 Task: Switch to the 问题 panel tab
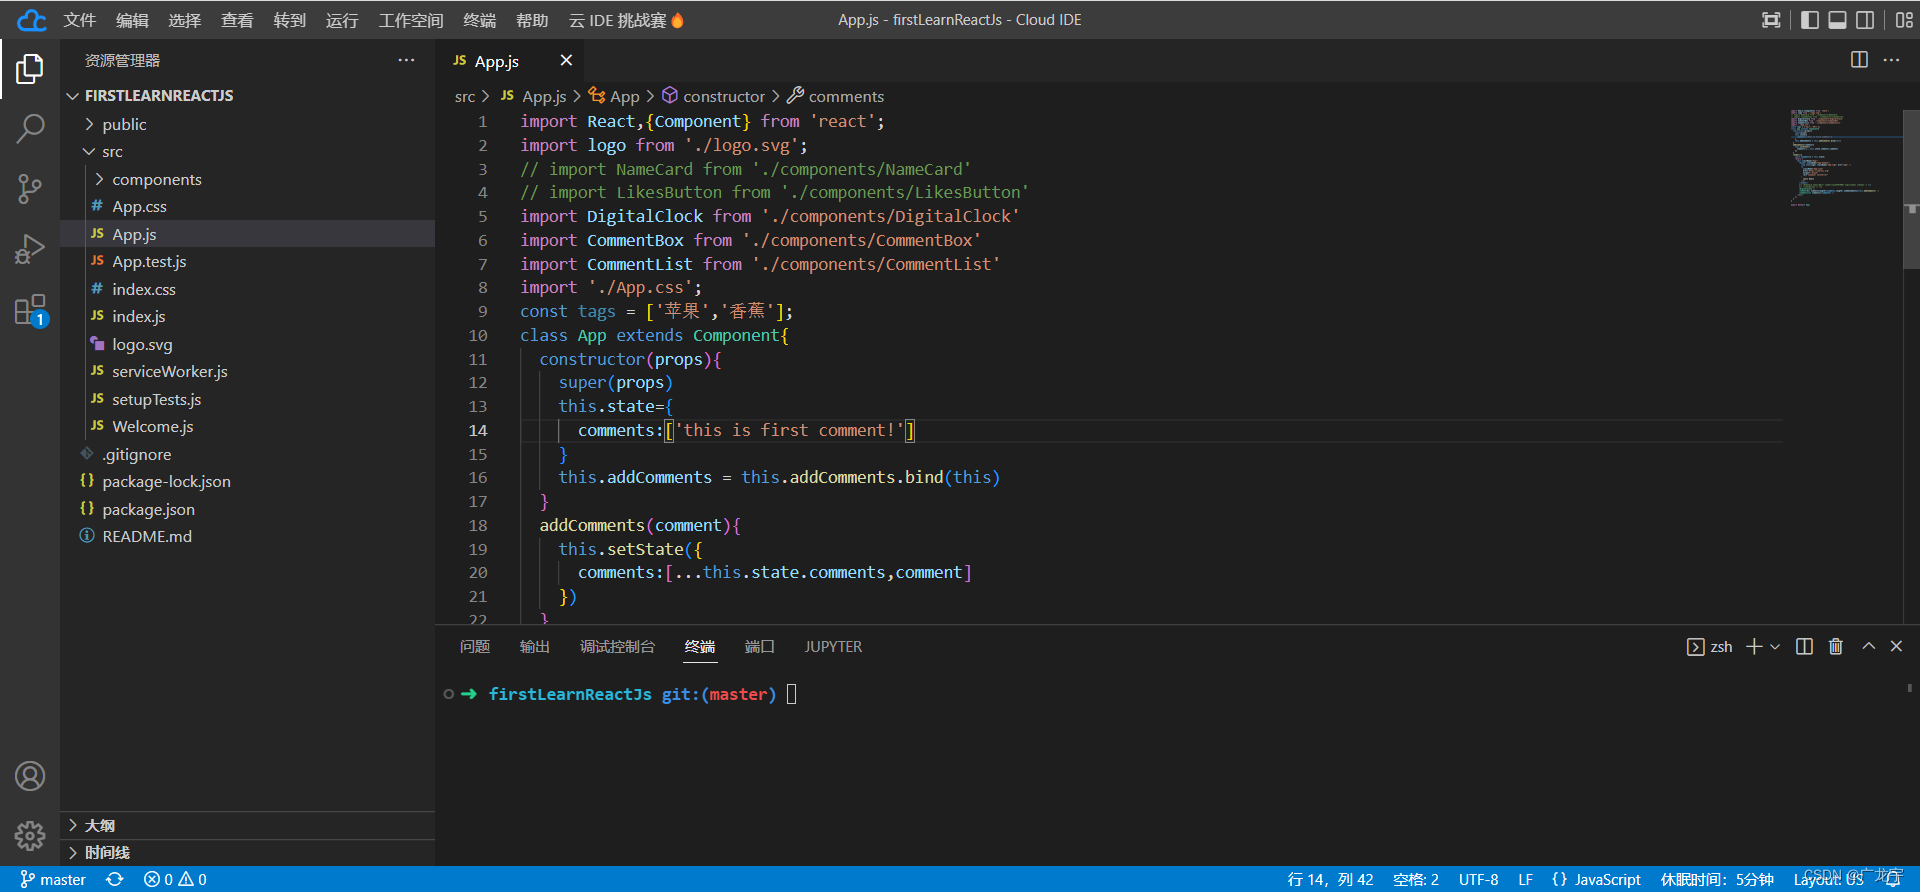(475, 647)
